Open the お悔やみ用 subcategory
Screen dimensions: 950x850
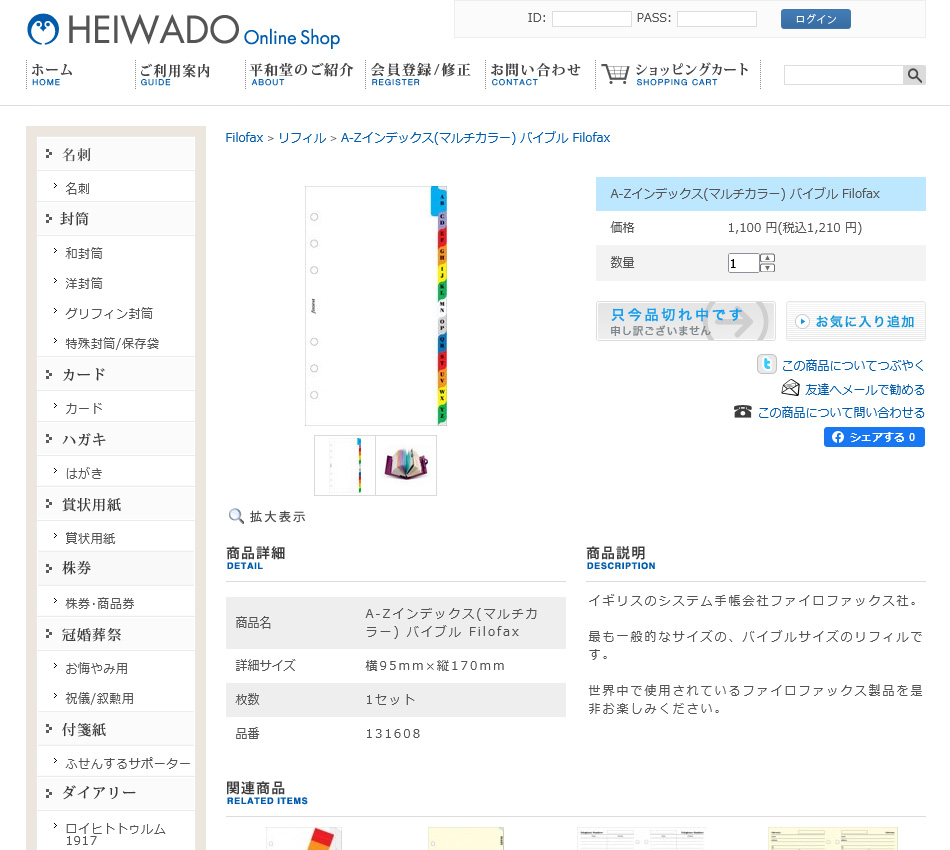click(97, 668)
